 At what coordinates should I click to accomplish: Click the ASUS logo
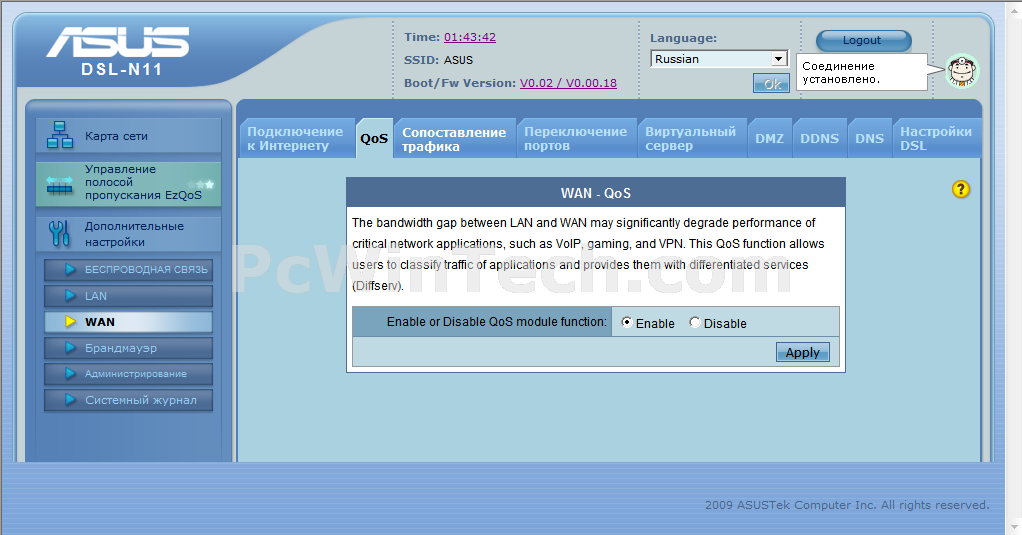pyautogui.click(x=117, y=43)
